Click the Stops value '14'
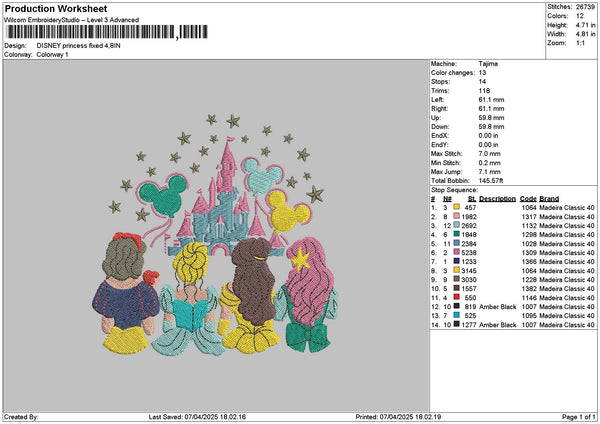 point(482,82)
